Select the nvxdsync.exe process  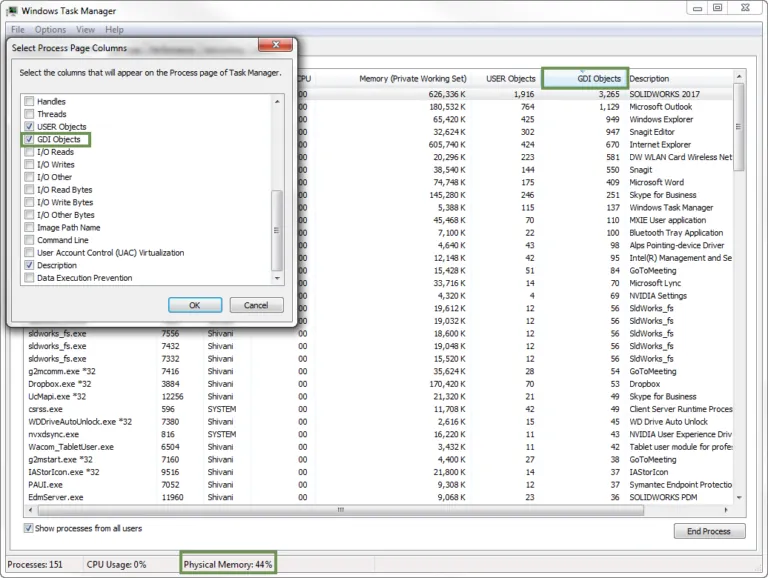click(x=380, y=434)
